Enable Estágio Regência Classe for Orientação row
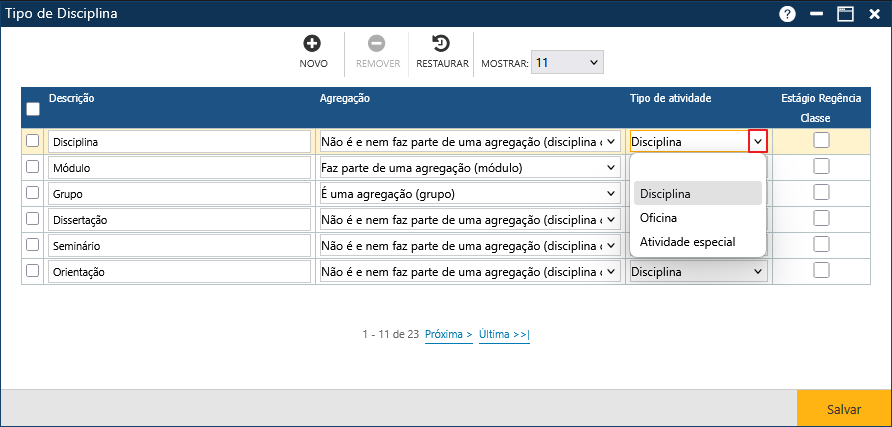Image resolution: width=892 pixels, height=427 pixels. pyautogui.click(x=821, y=270)
